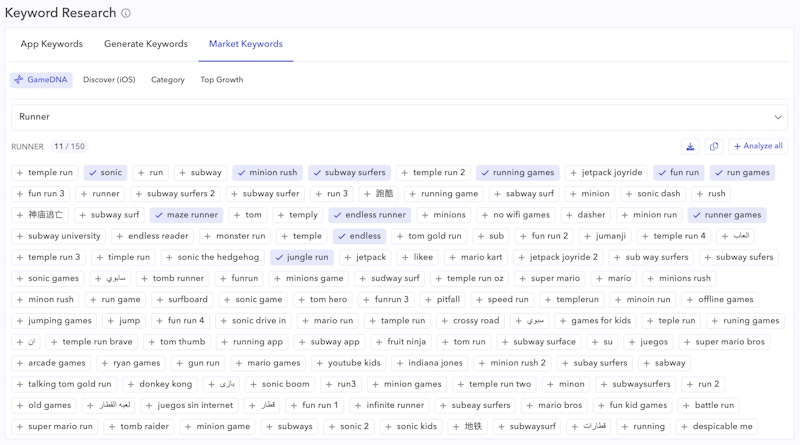Select the Top Growth filter

pyautogui.click(x=221, y=80)
